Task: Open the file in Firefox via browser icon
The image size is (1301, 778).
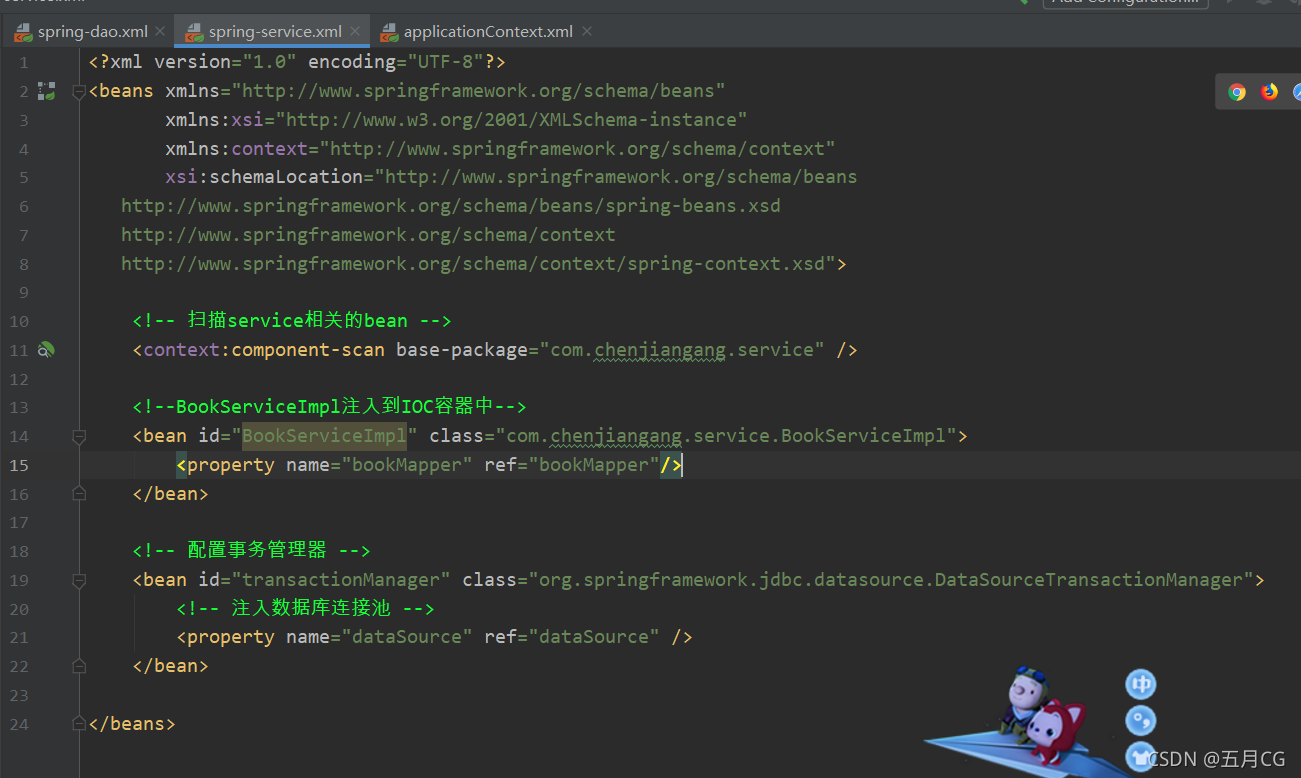Action: tap(1269, 92)
